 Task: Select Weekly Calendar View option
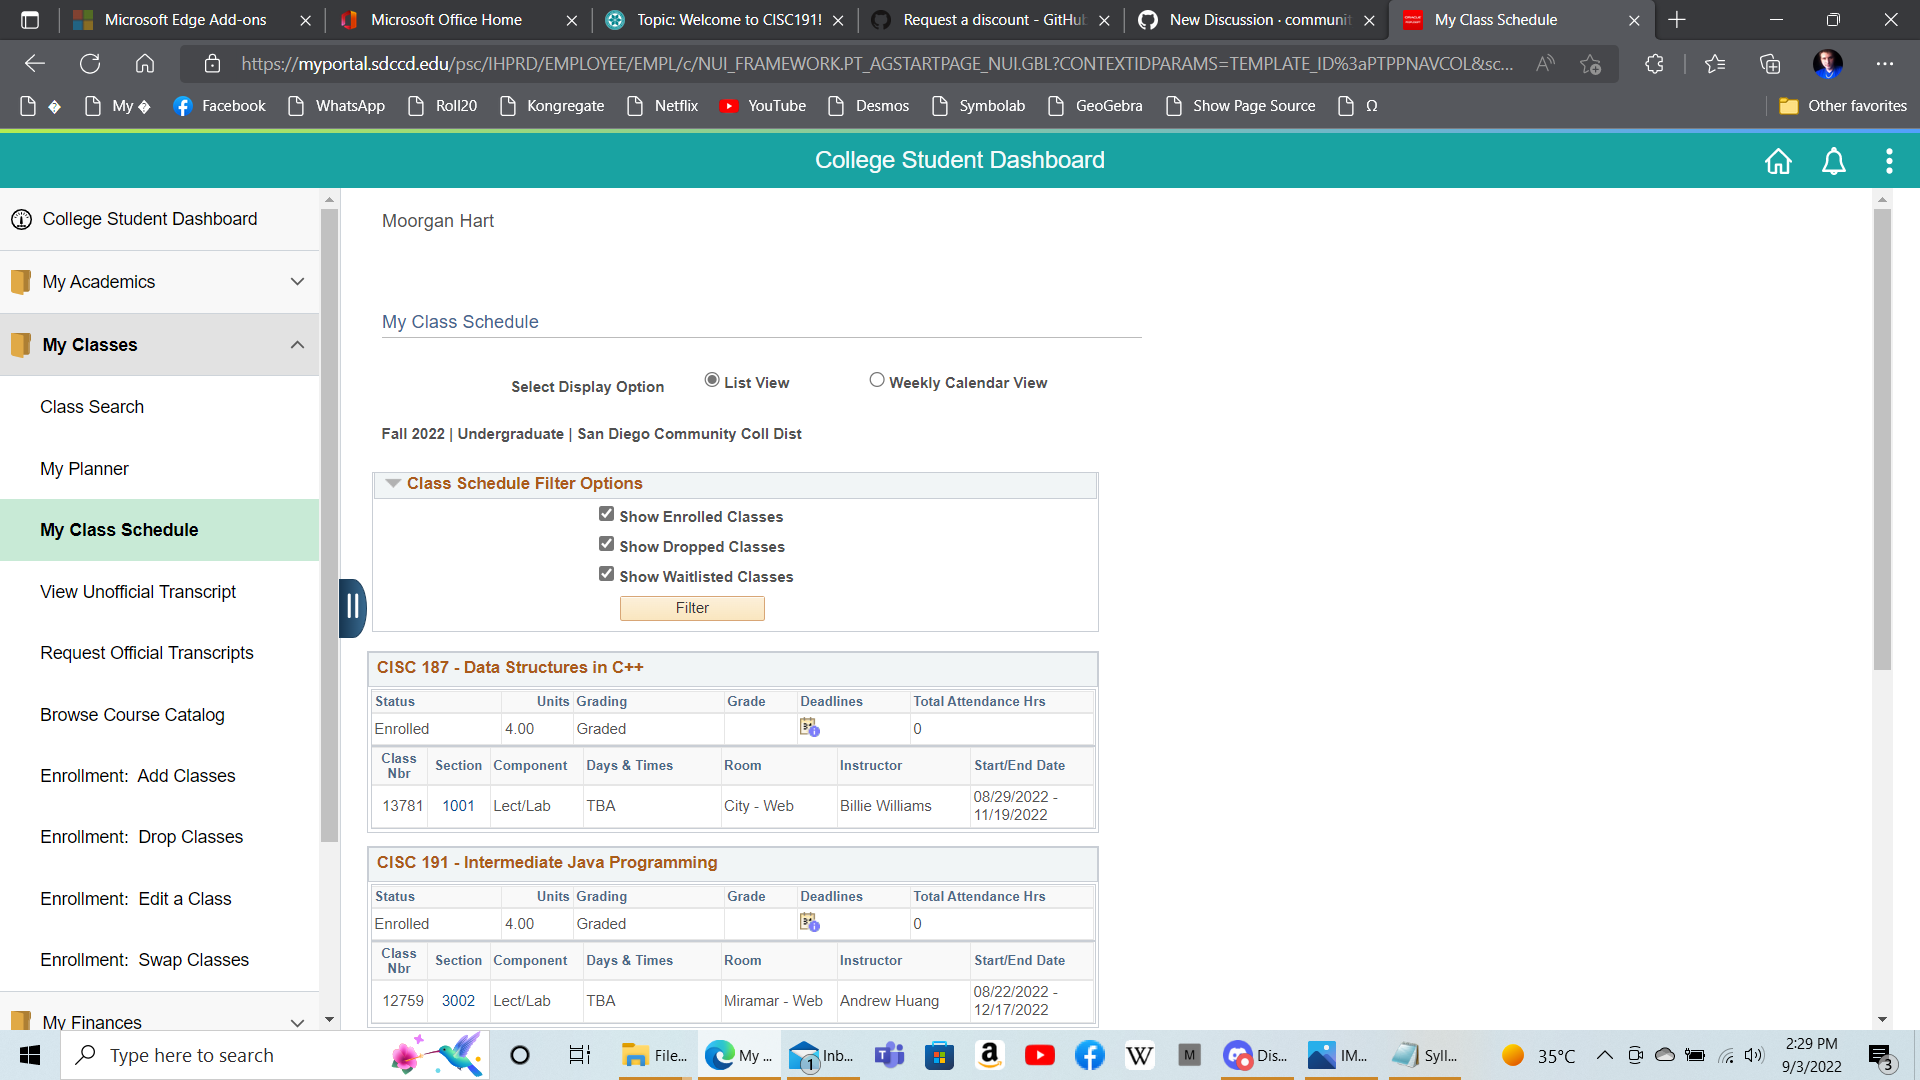(x=877, y=380)
